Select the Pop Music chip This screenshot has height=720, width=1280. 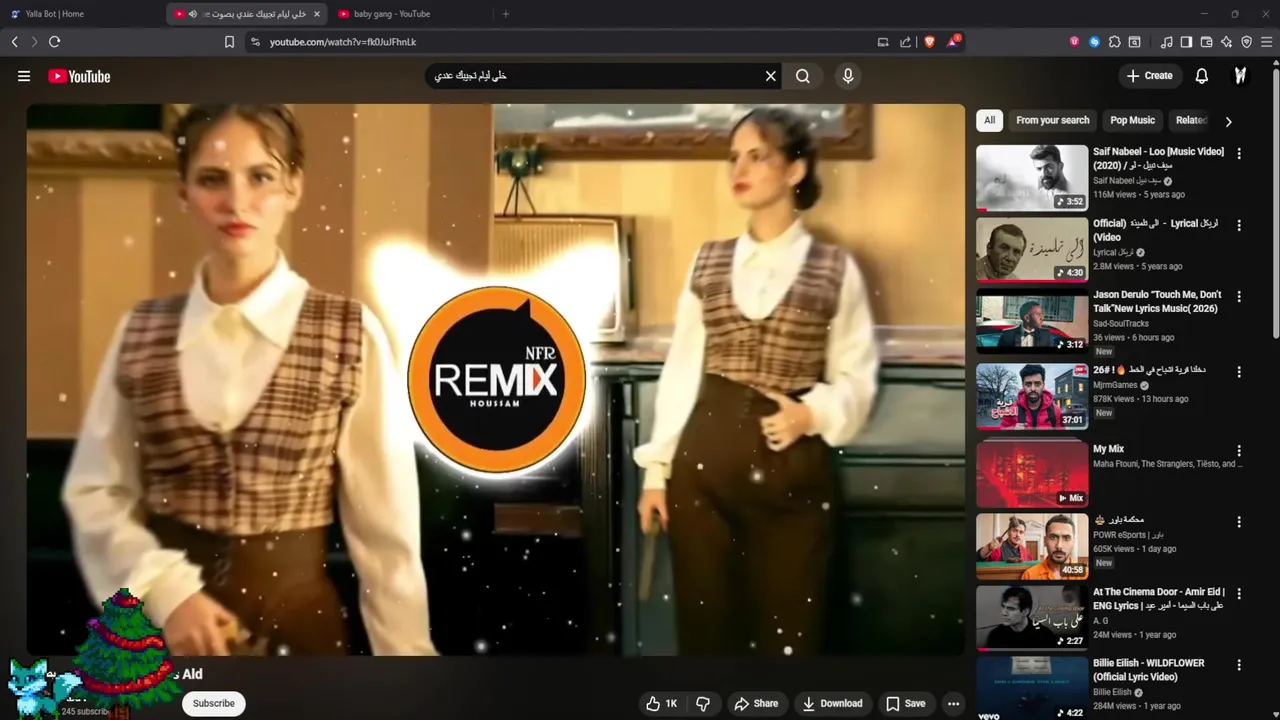pos(1133,120)
